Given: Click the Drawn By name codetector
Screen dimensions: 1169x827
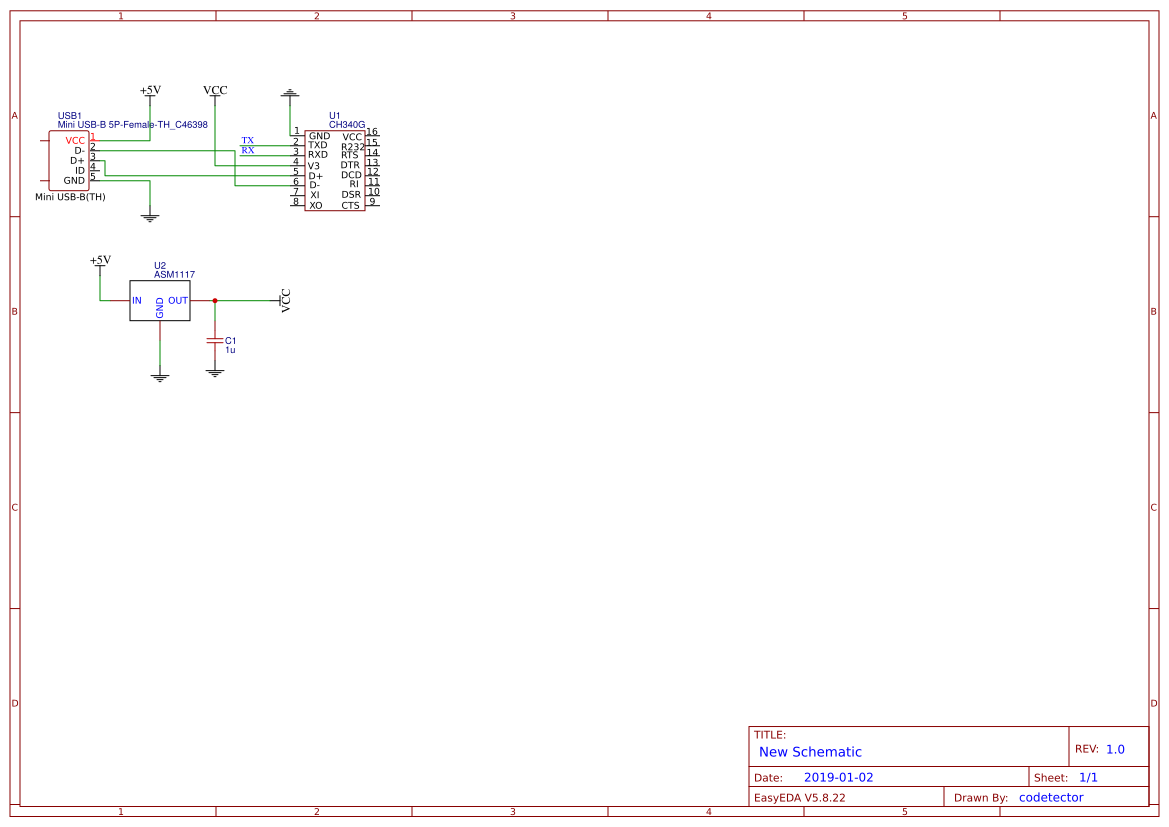Looking at the screenshot, I should 1051,797.
